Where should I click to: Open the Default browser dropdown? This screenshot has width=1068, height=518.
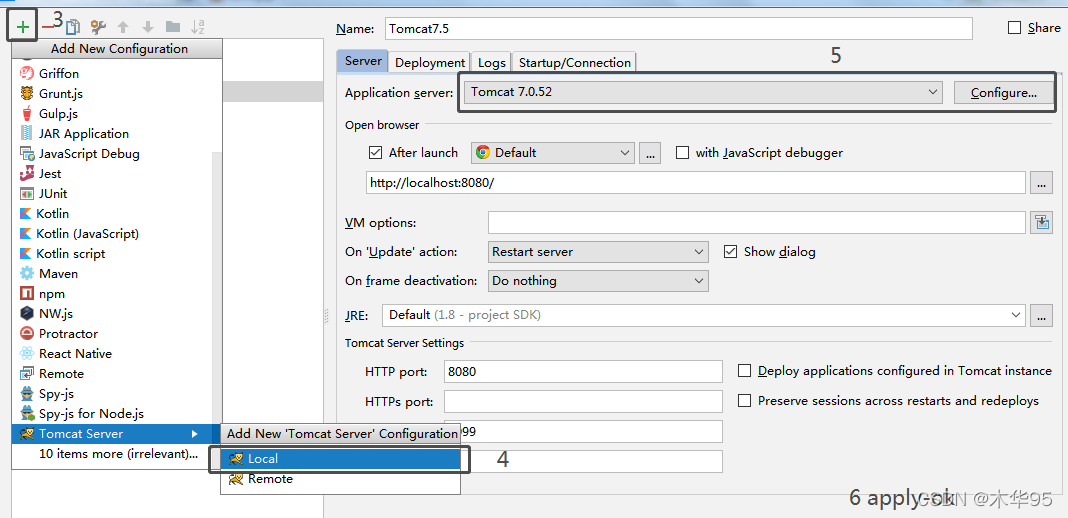[552, 152]
